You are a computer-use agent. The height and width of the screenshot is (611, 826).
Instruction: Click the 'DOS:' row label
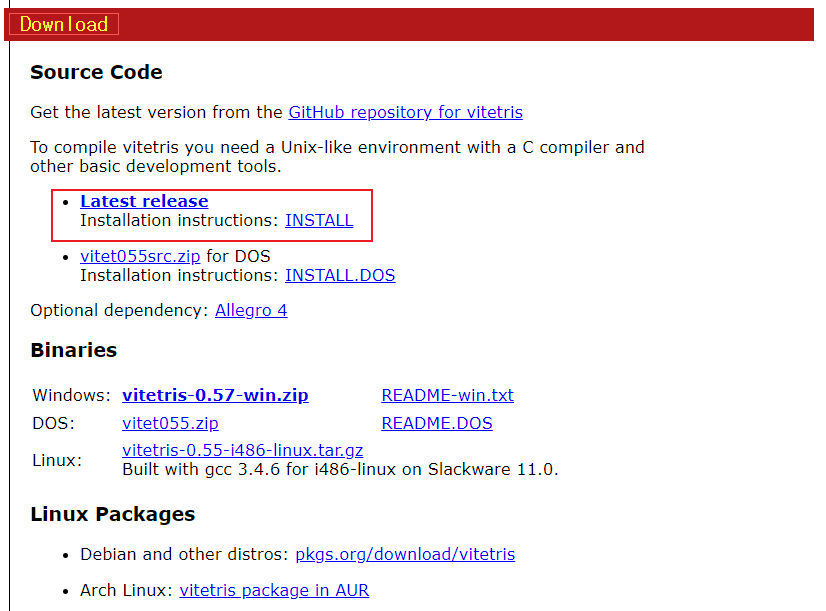[53, 423]
